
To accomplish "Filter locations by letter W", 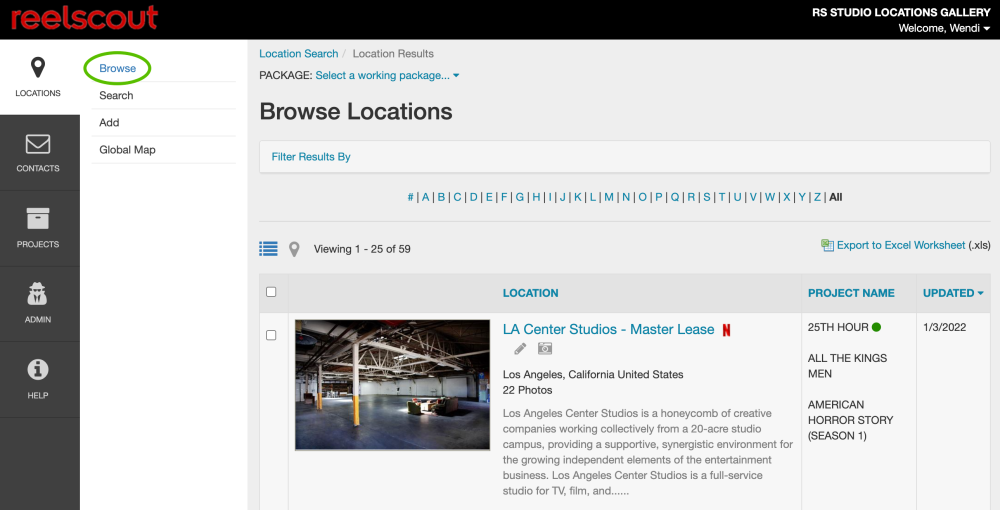I will 770,197.
